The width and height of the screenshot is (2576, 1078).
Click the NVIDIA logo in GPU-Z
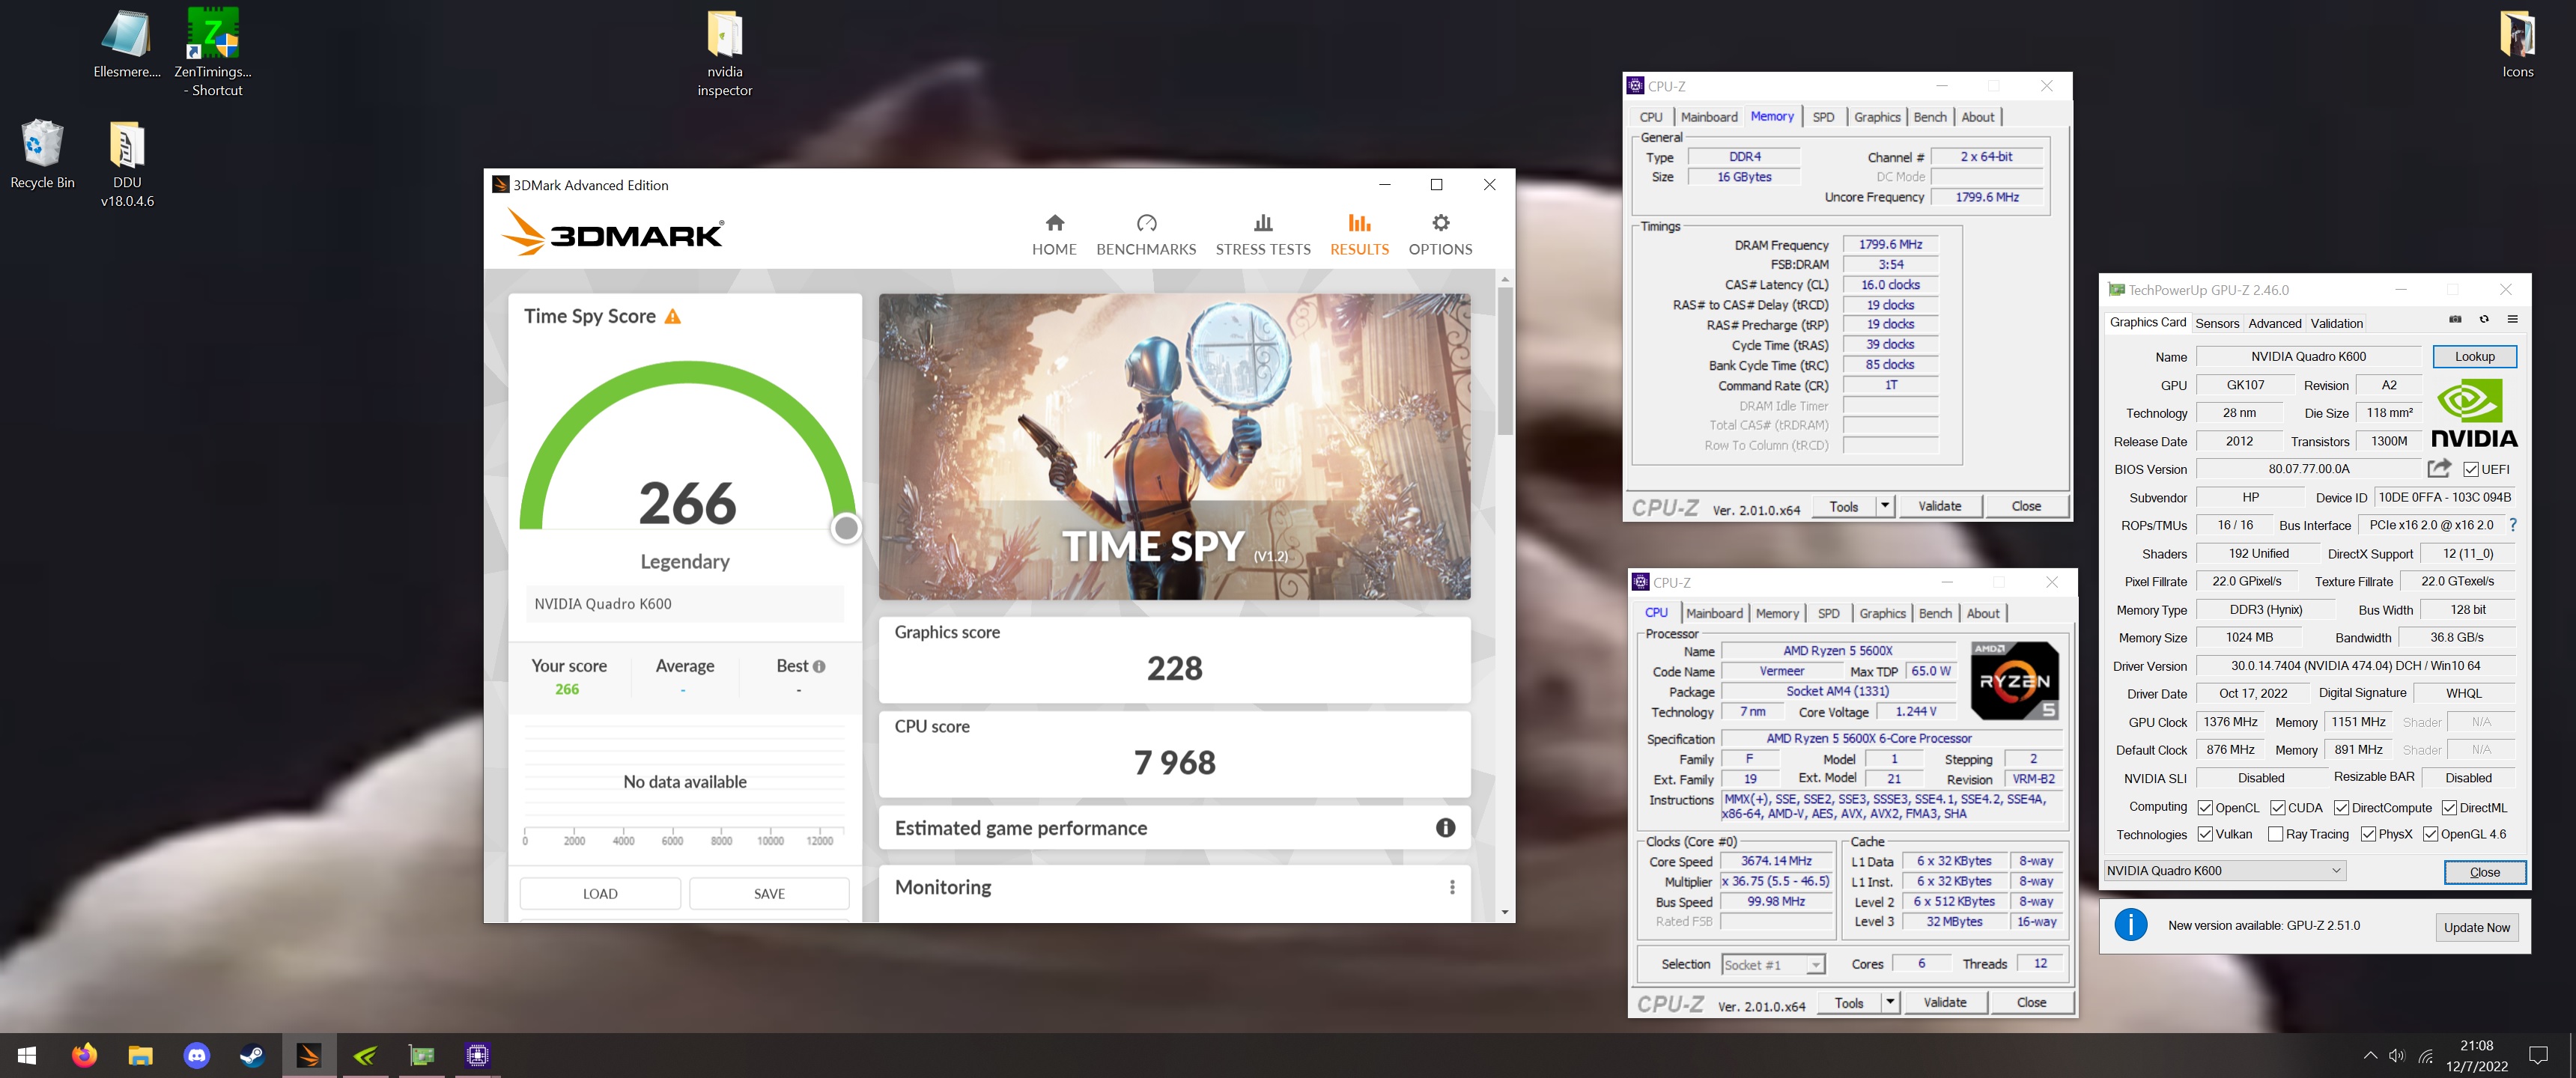(x=2474, y=413)
